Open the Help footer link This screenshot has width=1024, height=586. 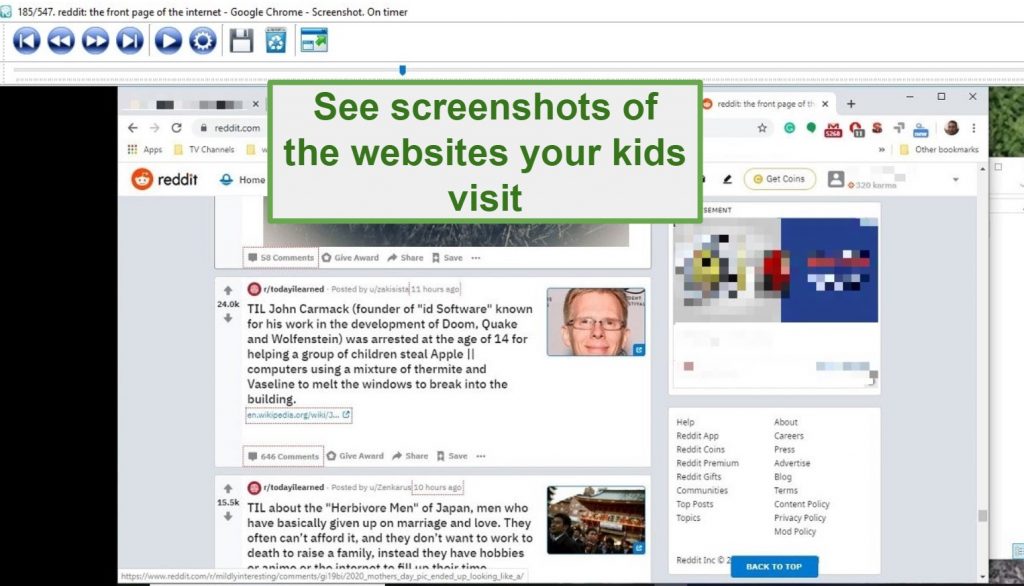click(x=685, y=422)
